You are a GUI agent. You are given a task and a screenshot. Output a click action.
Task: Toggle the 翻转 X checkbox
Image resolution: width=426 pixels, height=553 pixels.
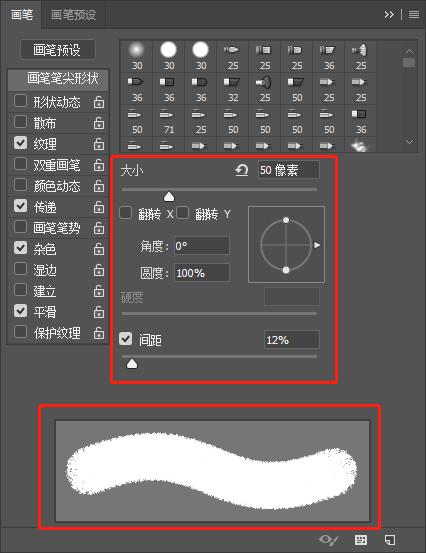point(126,213)
